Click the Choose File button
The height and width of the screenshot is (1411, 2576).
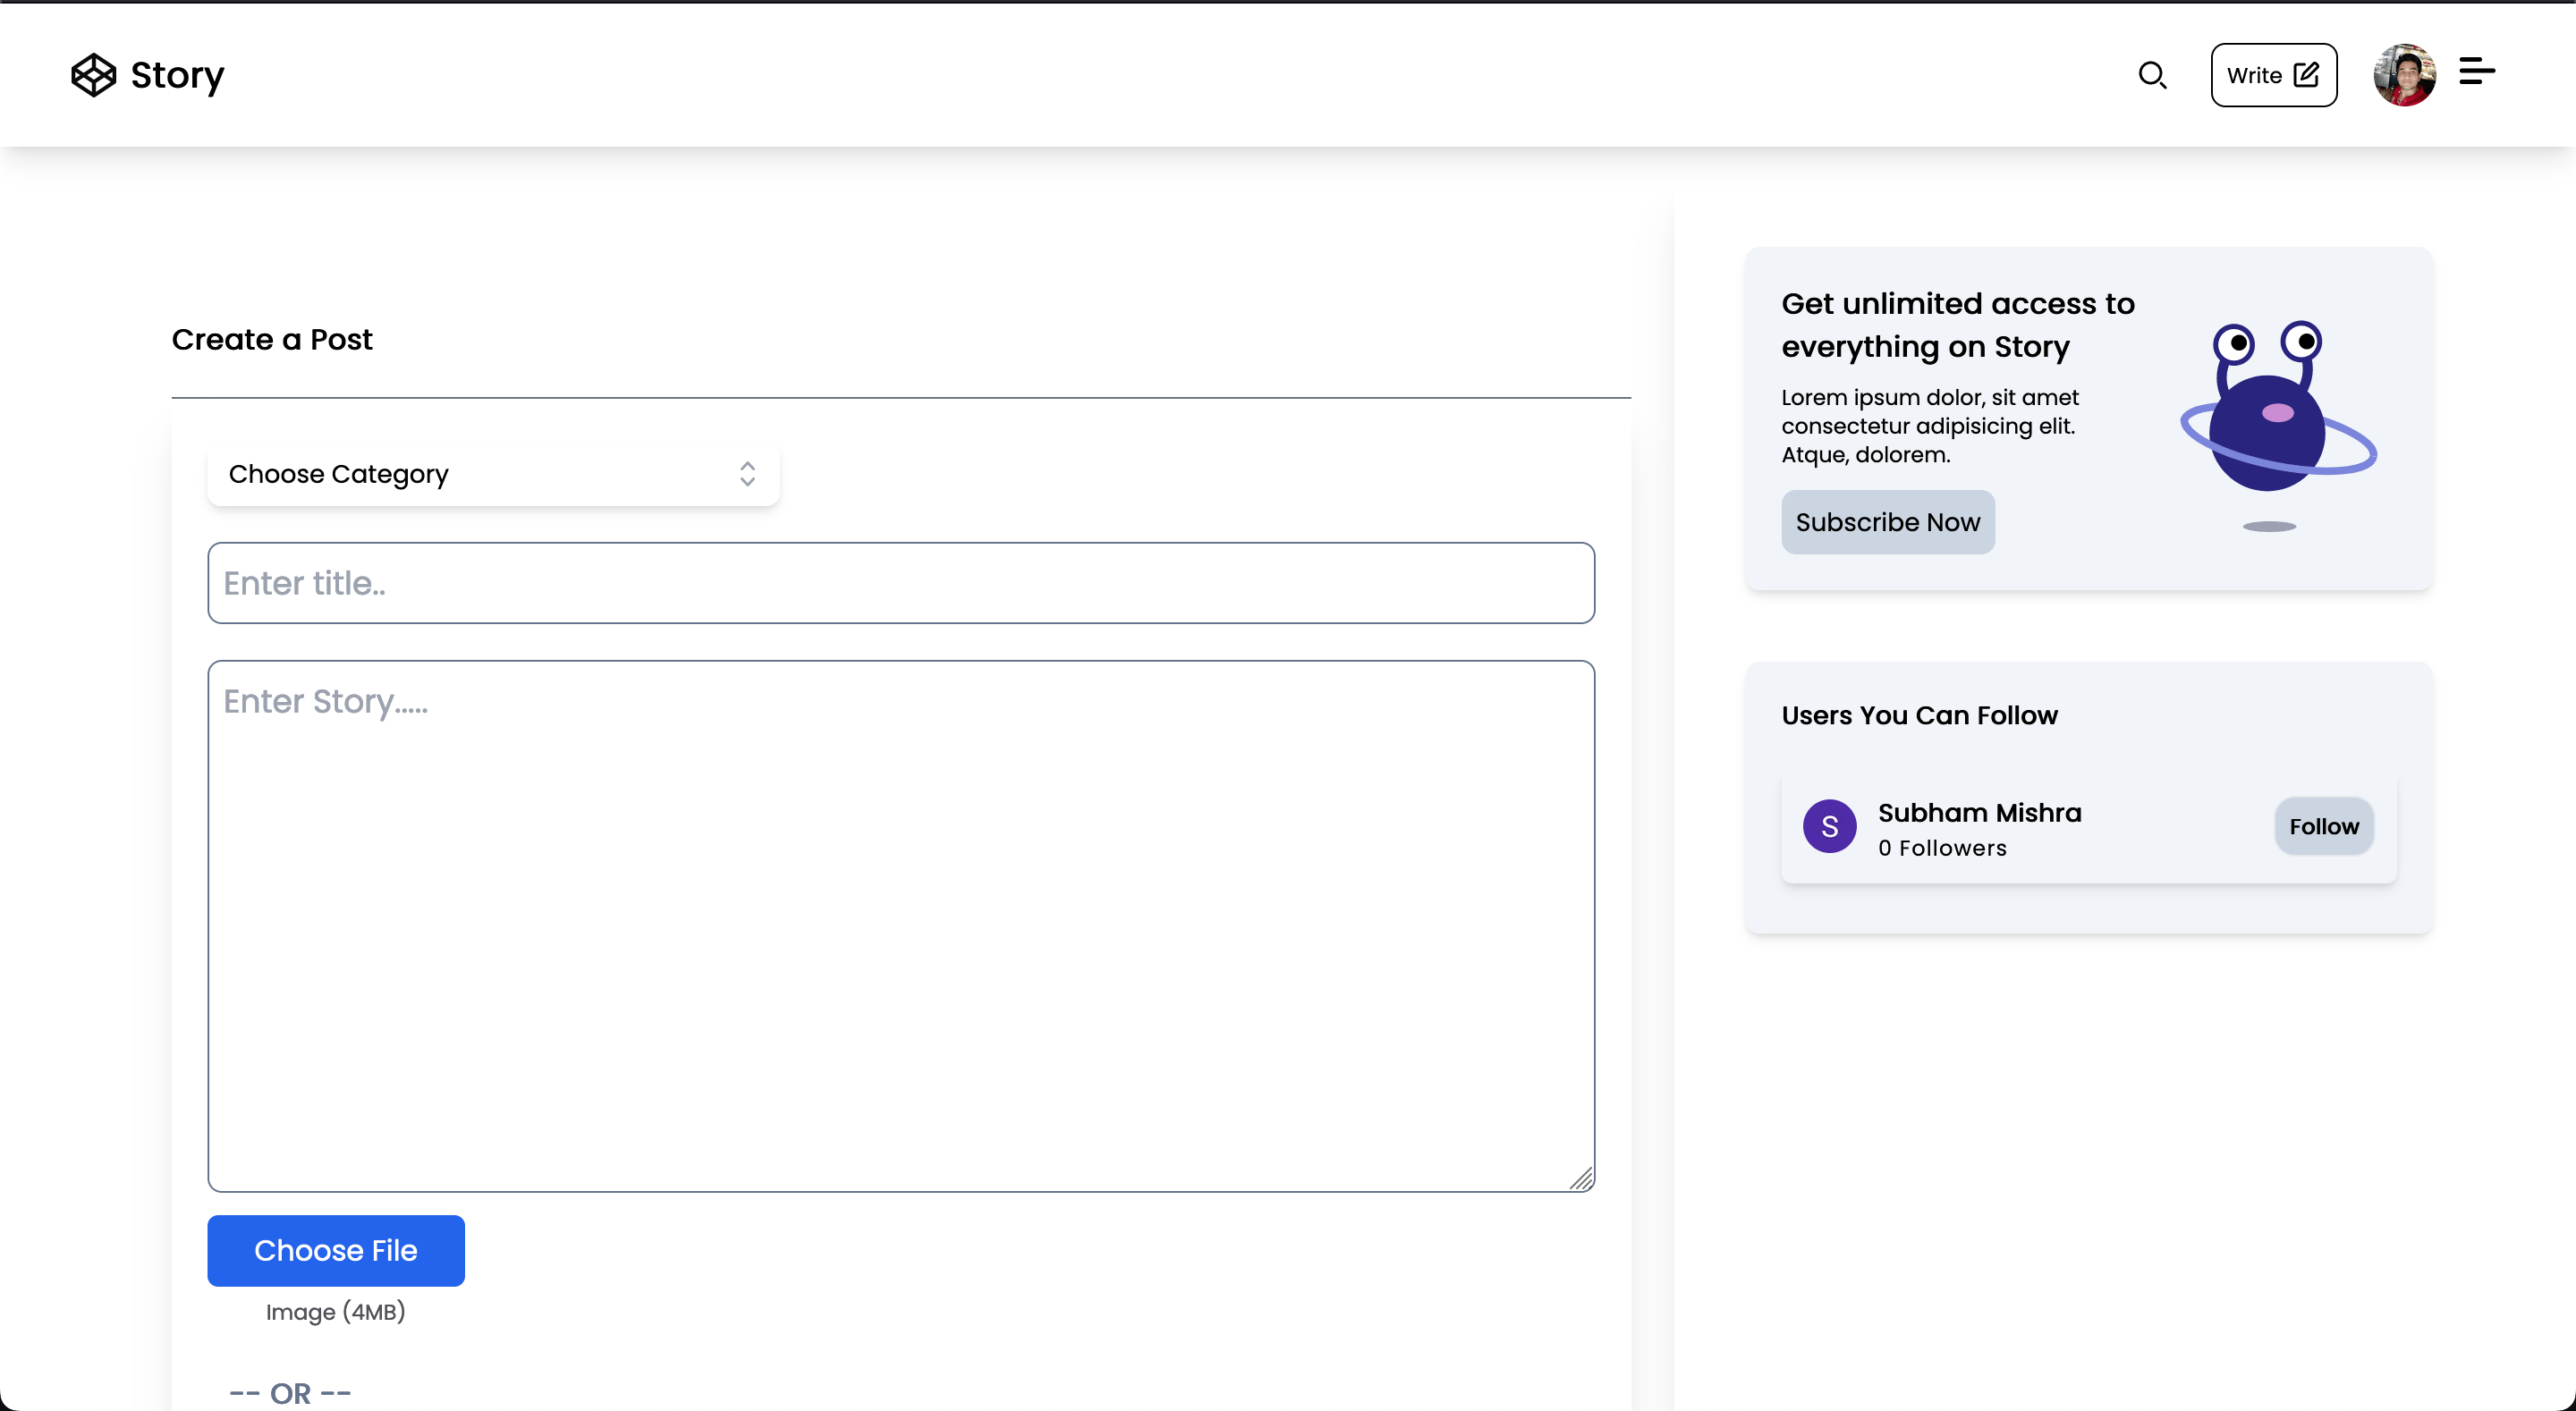[x=335, y=1250]
